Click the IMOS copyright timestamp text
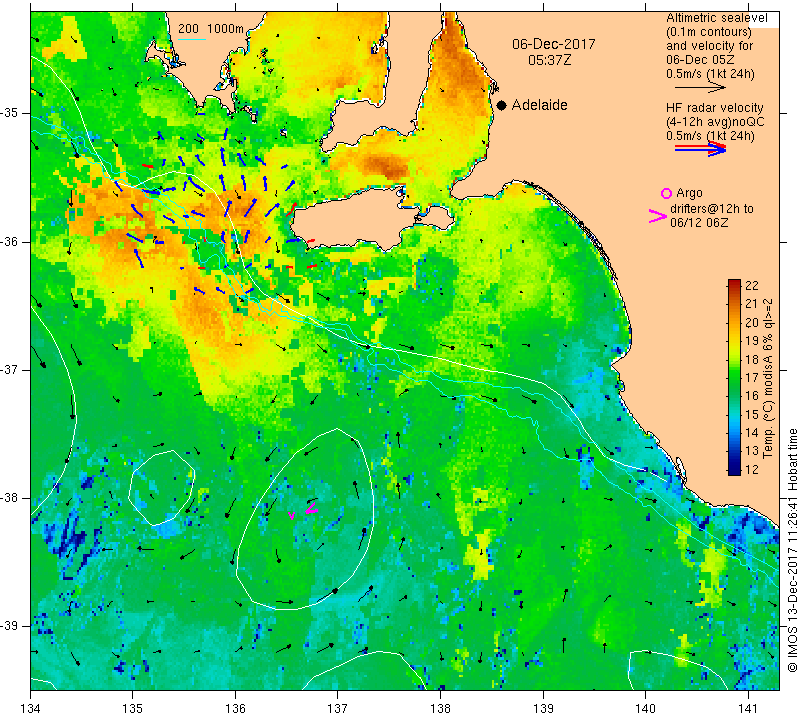The image size is (800, 720). 792,550
